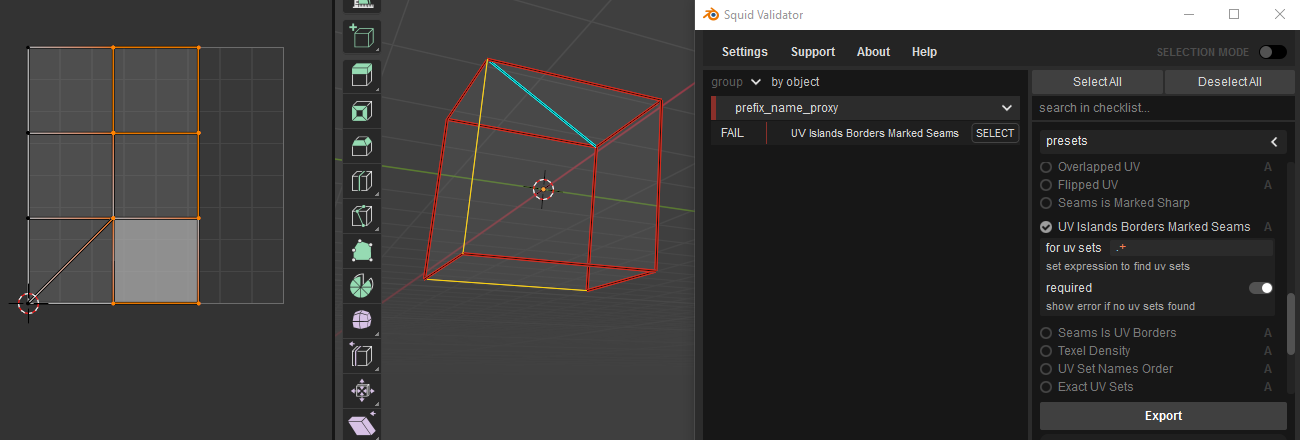Click the 'by object' grouping text
The image size is (1300, 440).
tap(795, 82)
